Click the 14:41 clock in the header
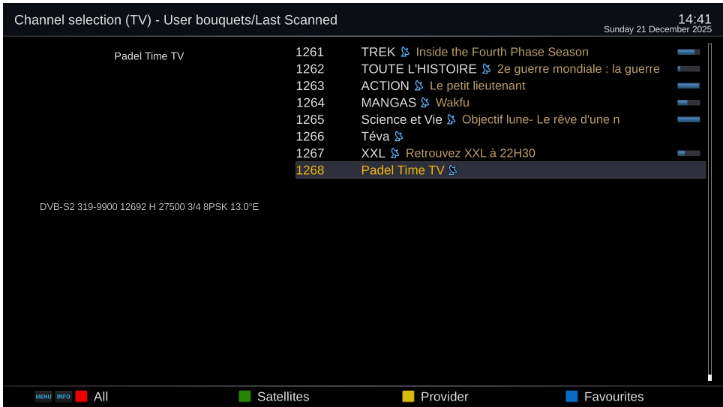Image resolution: width=723 pixels, height=407 pixels. pyautogui.click(x=693, y=18)
